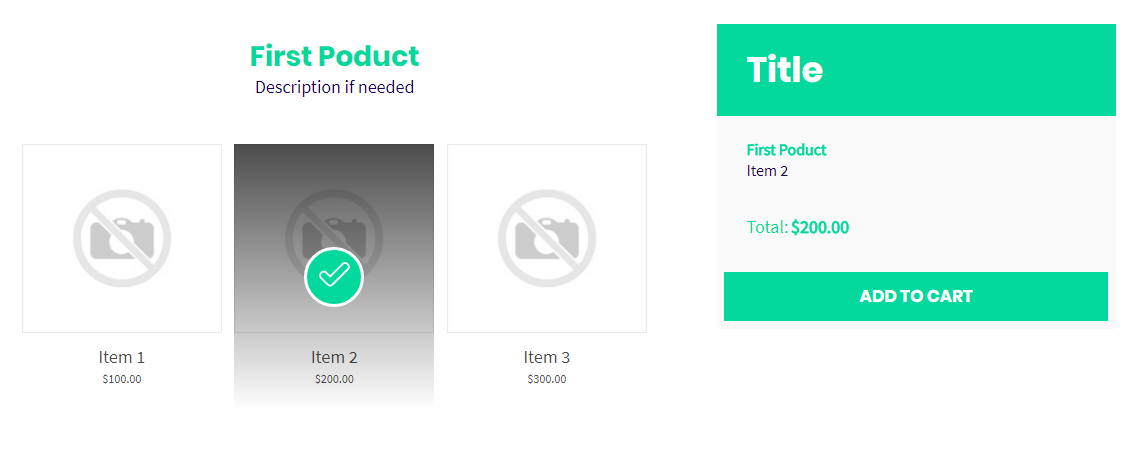
Task: Click the Item 2 name label under the image
Action: (334, 357)
